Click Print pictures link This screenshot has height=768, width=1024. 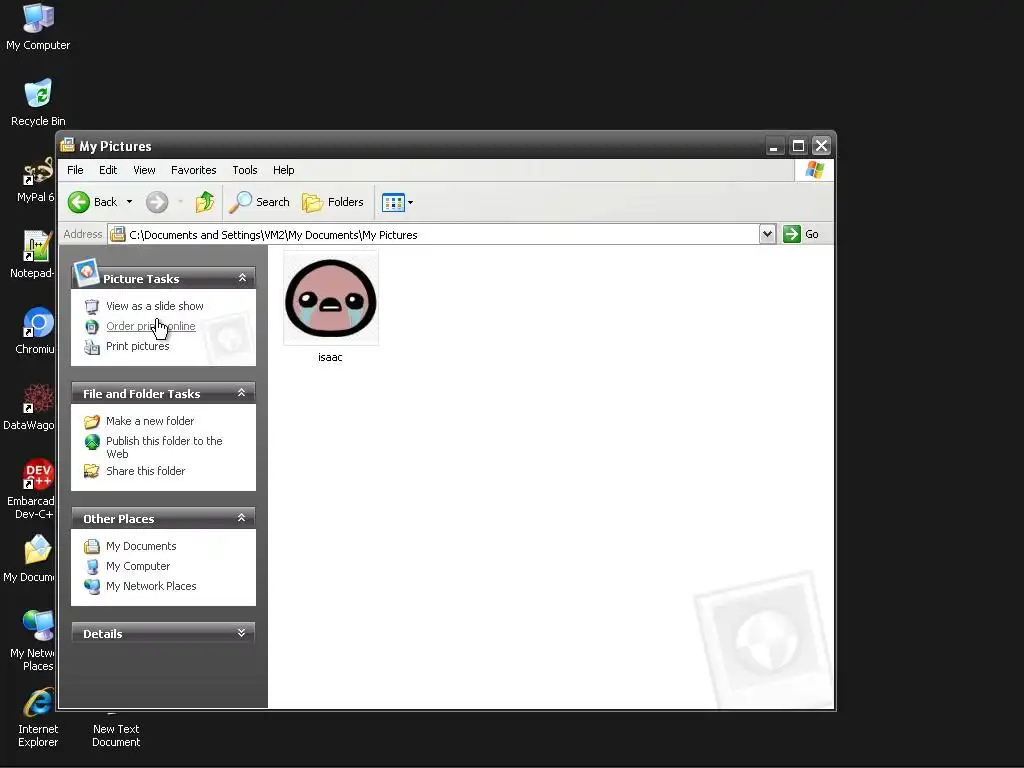[138, 346]
